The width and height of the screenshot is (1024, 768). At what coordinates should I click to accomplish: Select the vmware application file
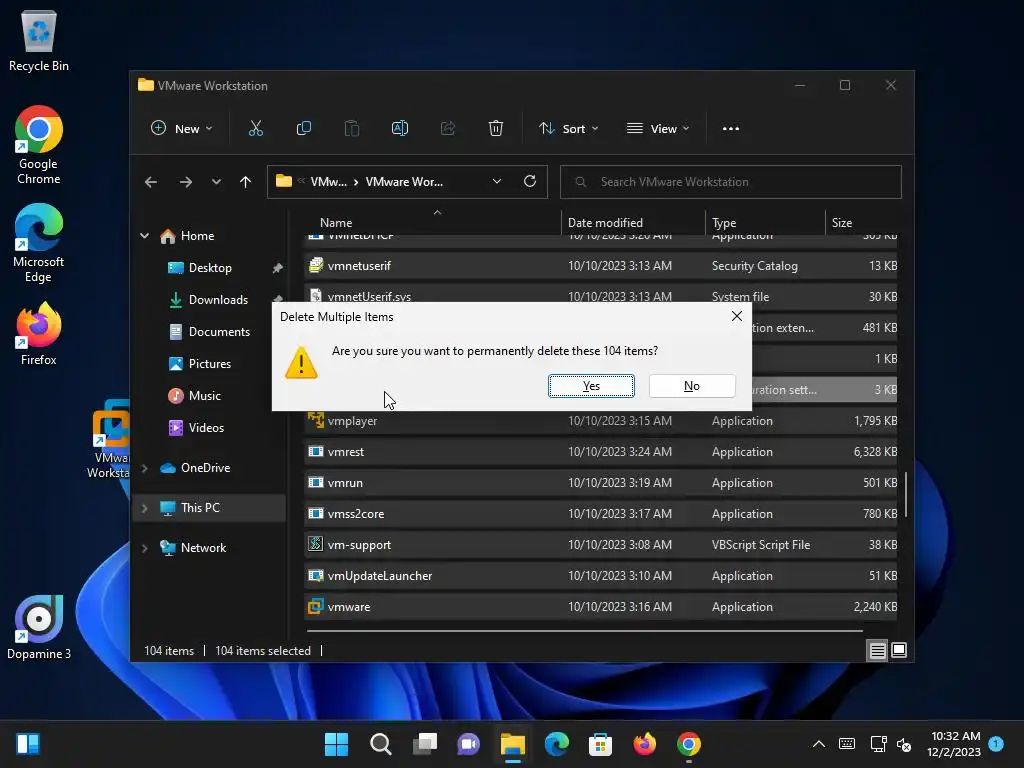[x=600, y=607]
